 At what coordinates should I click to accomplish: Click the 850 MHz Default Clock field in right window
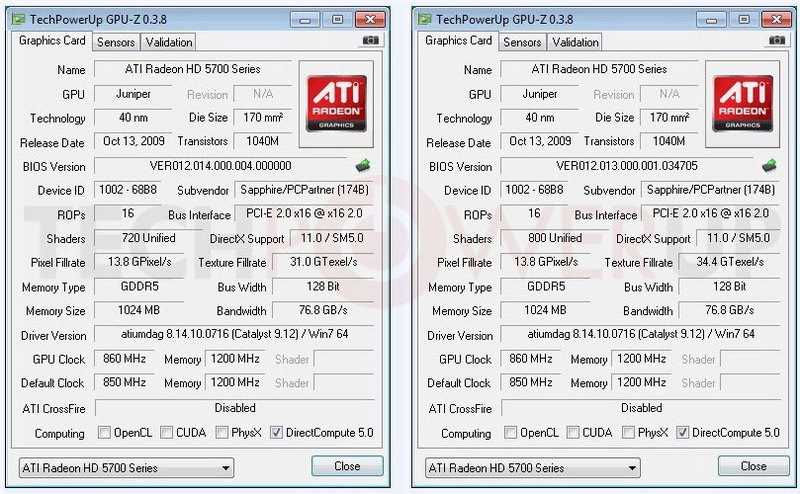pyautogui.click(x=531, y=383)
